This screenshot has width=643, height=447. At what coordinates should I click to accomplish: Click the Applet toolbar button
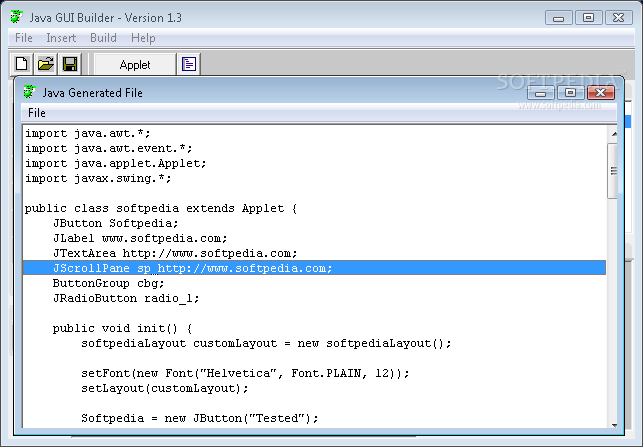(135, 65)
